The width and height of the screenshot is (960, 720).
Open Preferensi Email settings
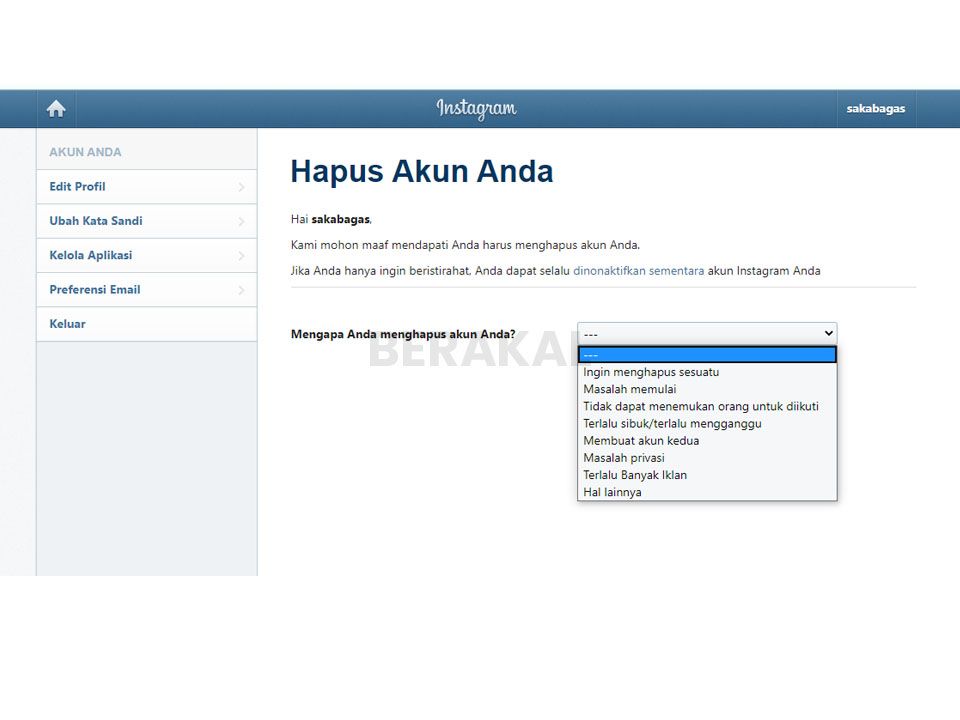coord(146,290)
